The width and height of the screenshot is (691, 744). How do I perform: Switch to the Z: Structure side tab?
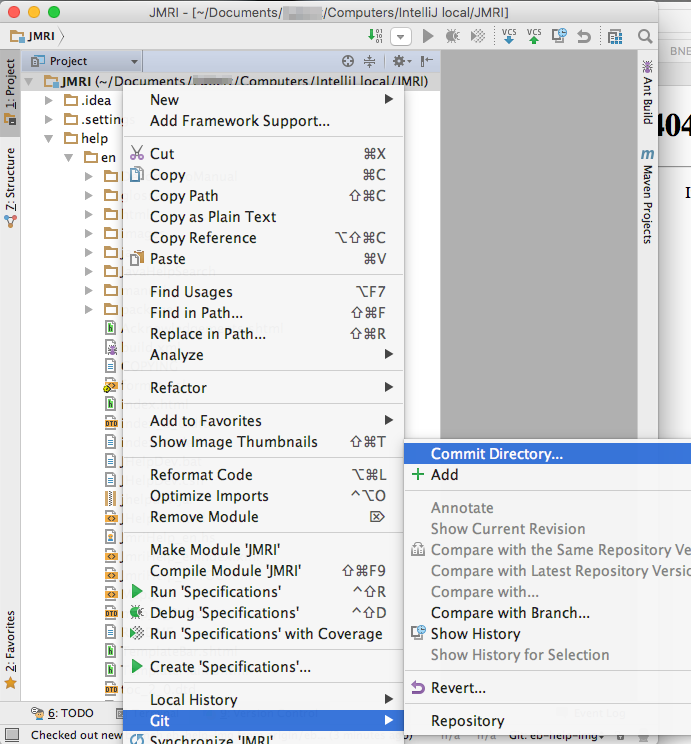tap(10, 185)
